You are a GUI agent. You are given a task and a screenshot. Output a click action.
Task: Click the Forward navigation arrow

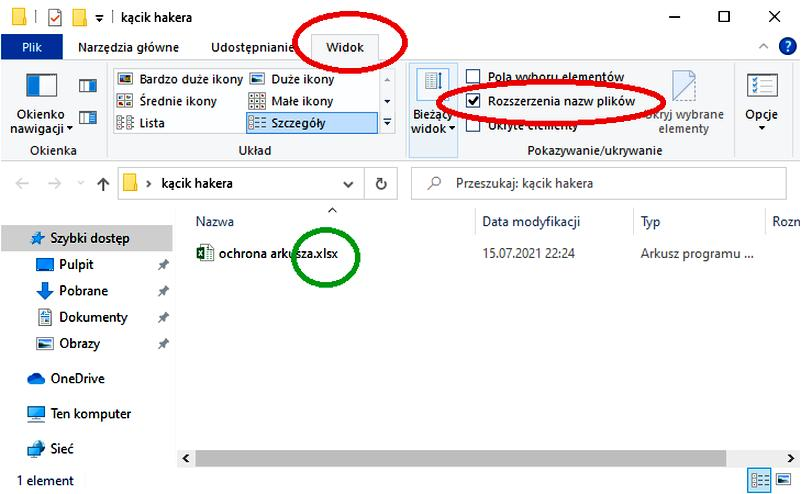point(55,183)
